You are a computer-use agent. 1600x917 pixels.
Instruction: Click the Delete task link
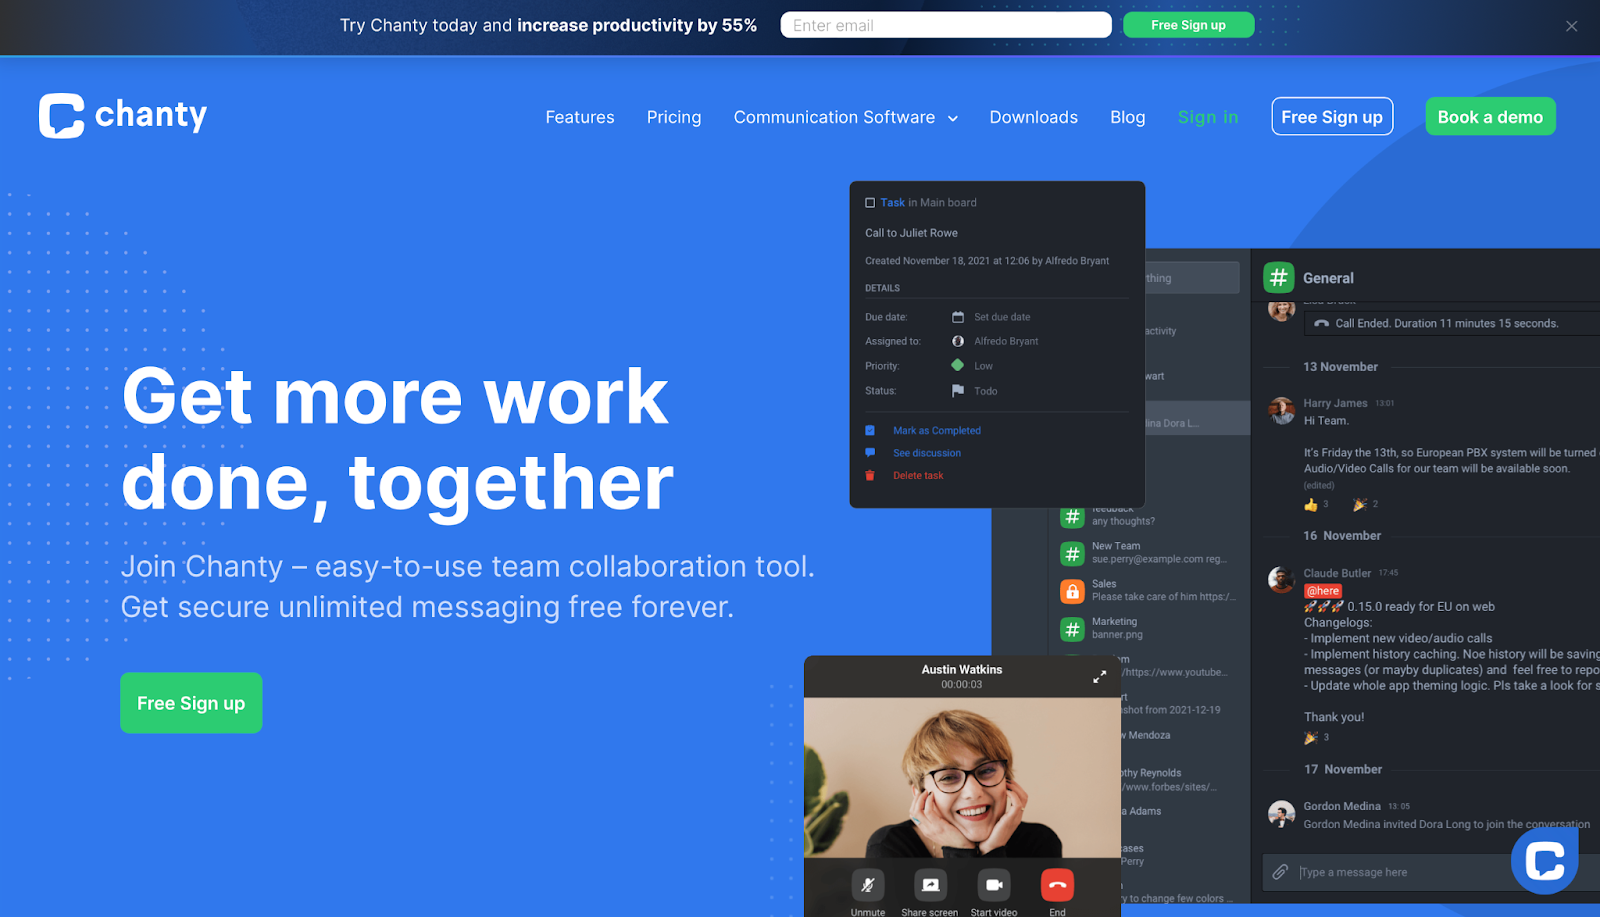click(x=918, y=476)
